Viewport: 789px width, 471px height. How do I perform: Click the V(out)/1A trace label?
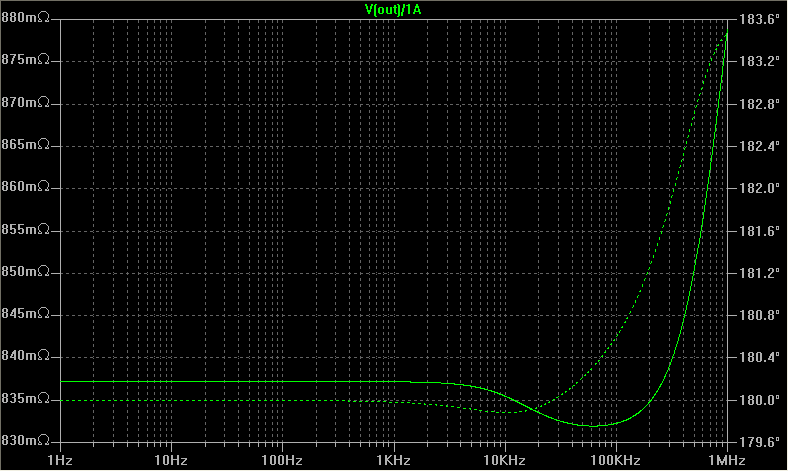392,10
